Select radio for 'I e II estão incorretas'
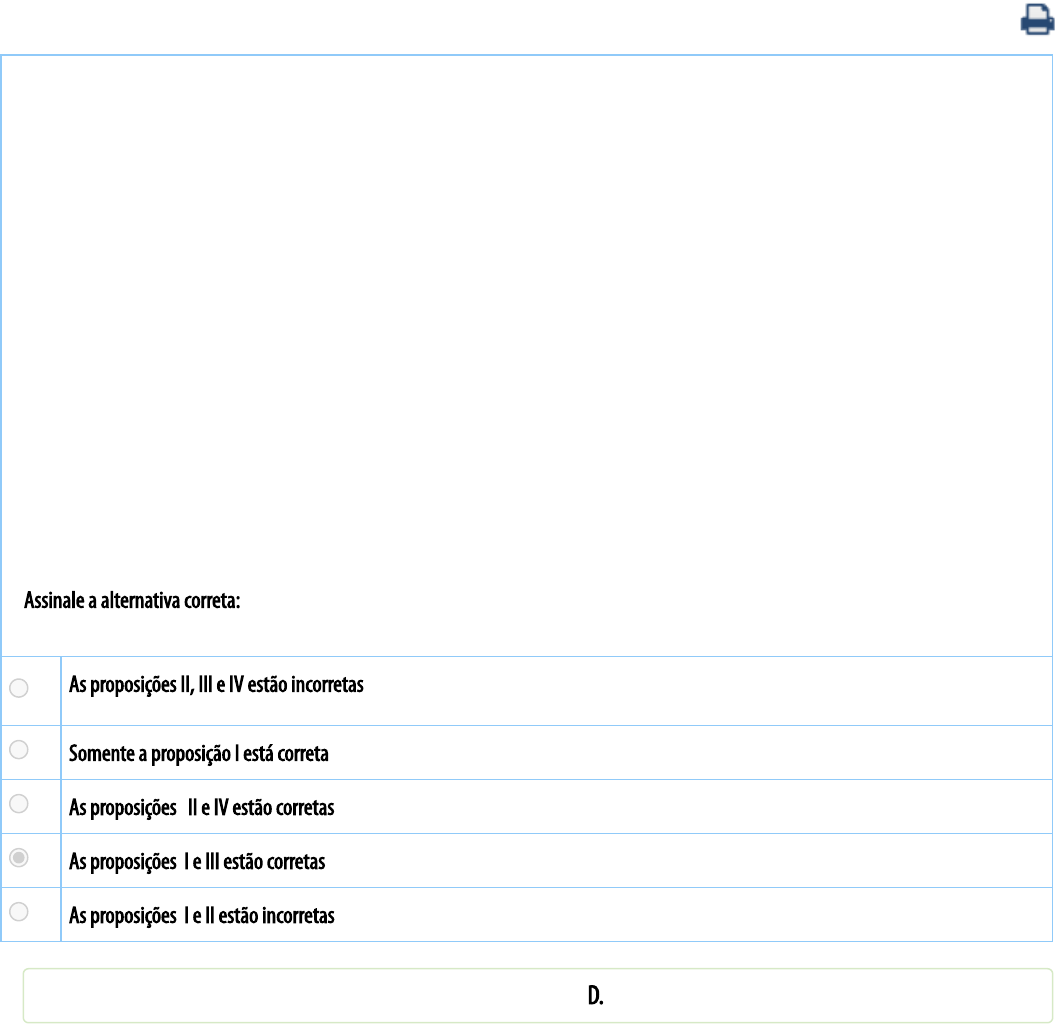The width and height of the screenshot is (1058, 1024). (18, 911)
